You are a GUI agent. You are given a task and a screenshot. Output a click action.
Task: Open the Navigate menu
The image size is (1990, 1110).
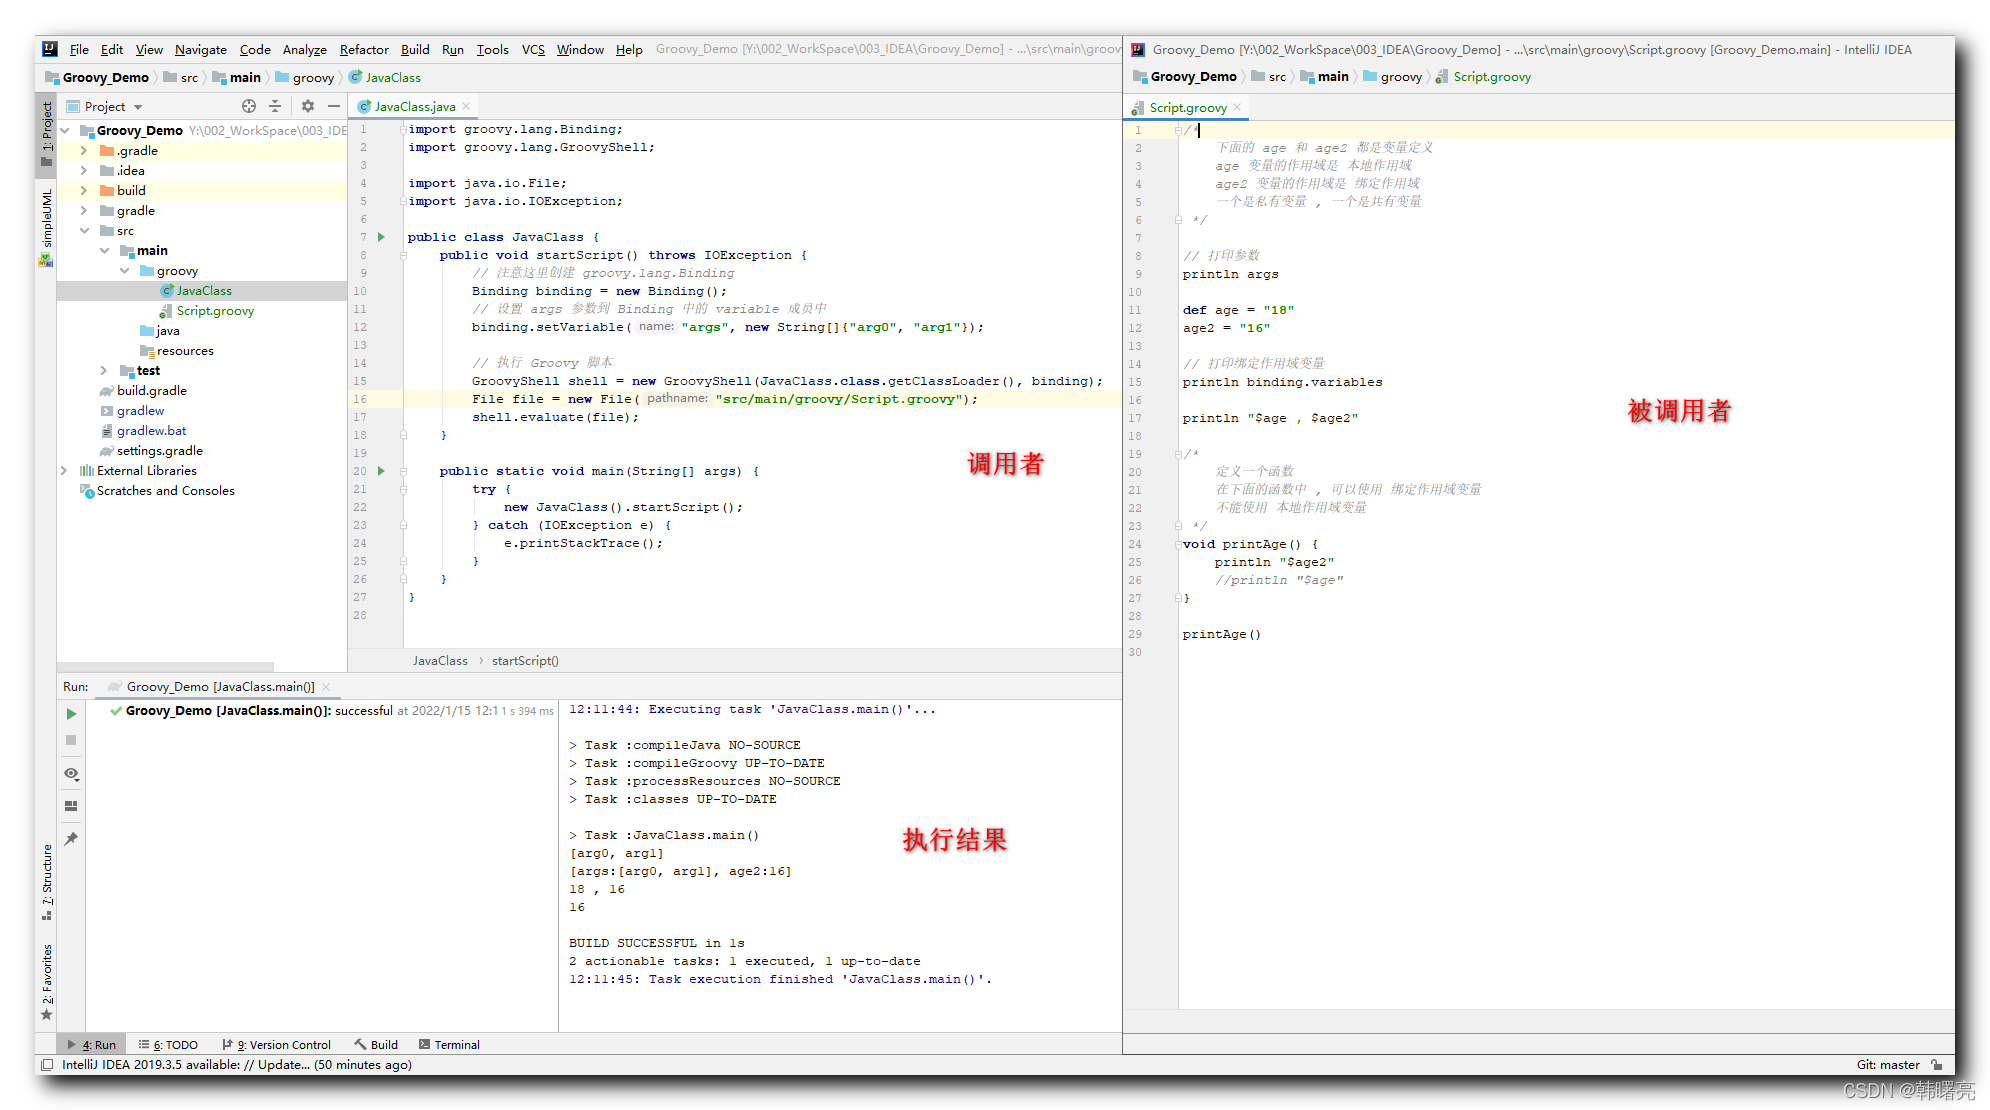coord(201,49)
